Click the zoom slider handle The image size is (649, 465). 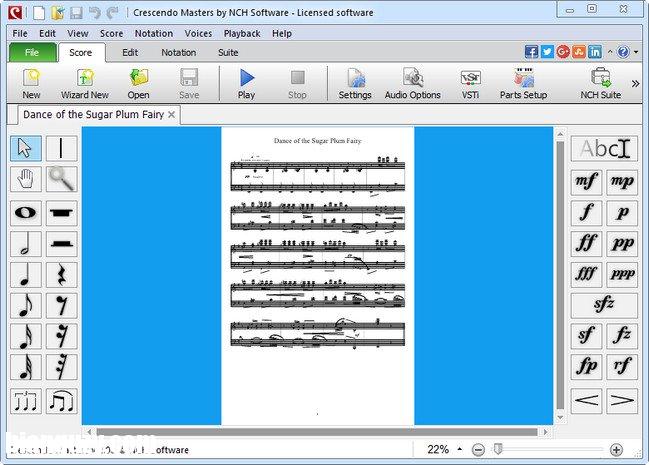[x=498, y=449]
